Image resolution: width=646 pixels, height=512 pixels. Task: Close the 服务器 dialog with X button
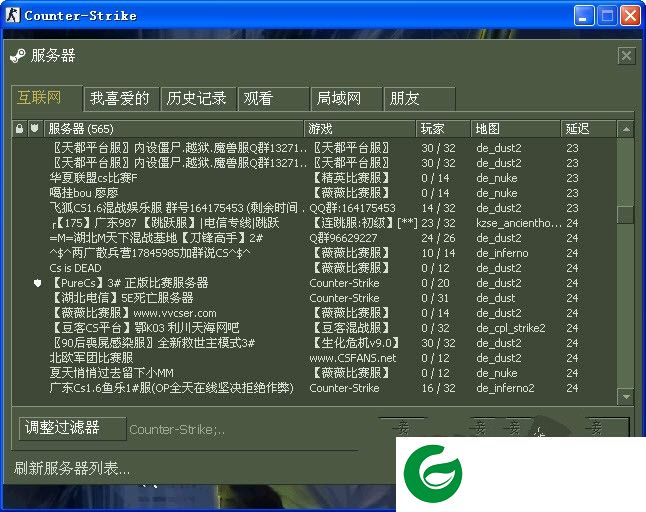[x=626, y=56]
